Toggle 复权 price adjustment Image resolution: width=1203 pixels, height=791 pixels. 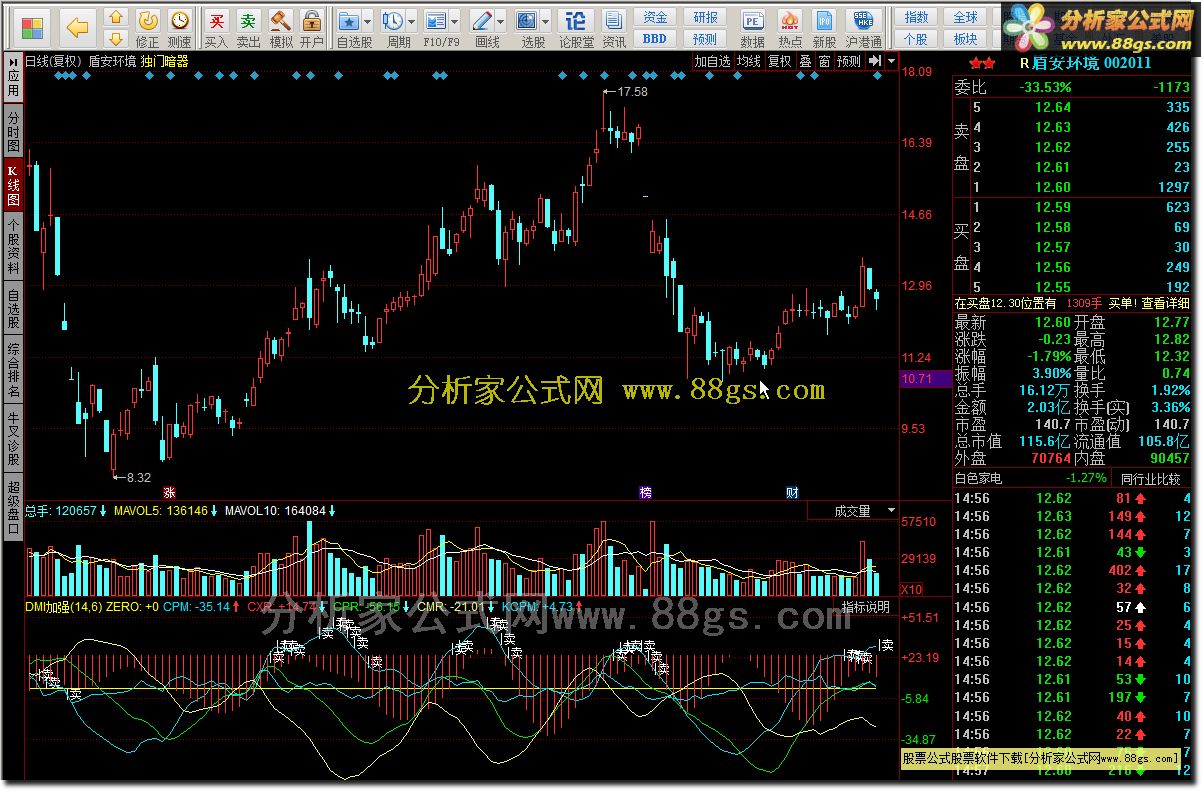click(779, 61)
